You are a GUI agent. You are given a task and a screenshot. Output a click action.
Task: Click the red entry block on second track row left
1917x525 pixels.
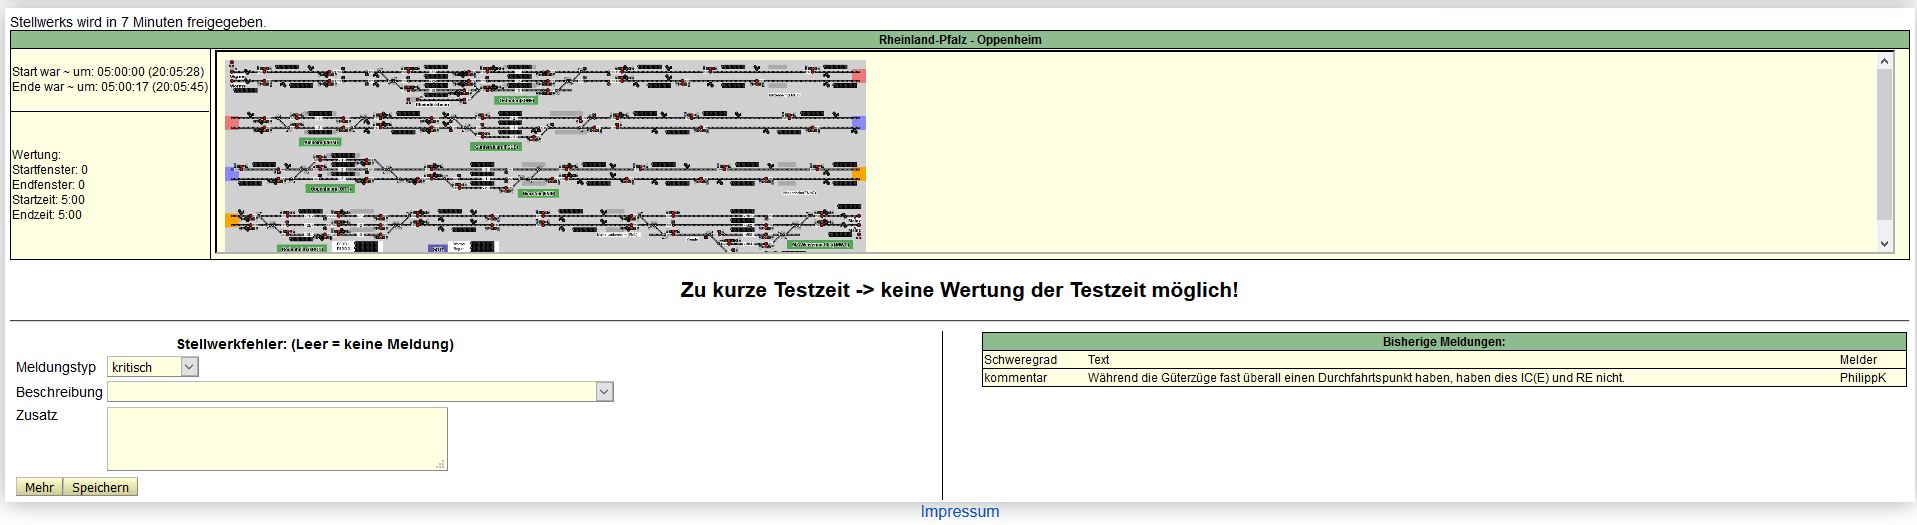[231, 123]
